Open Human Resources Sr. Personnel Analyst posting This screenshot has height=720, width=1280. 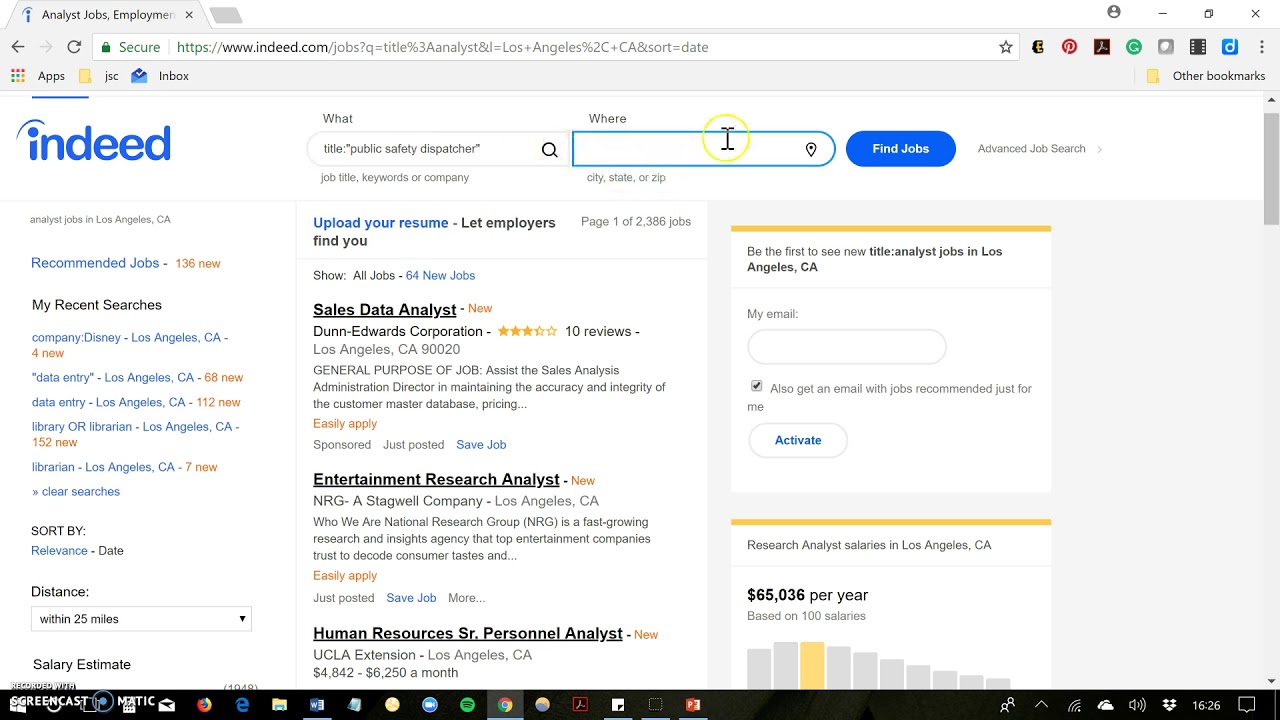pos(468,634)
